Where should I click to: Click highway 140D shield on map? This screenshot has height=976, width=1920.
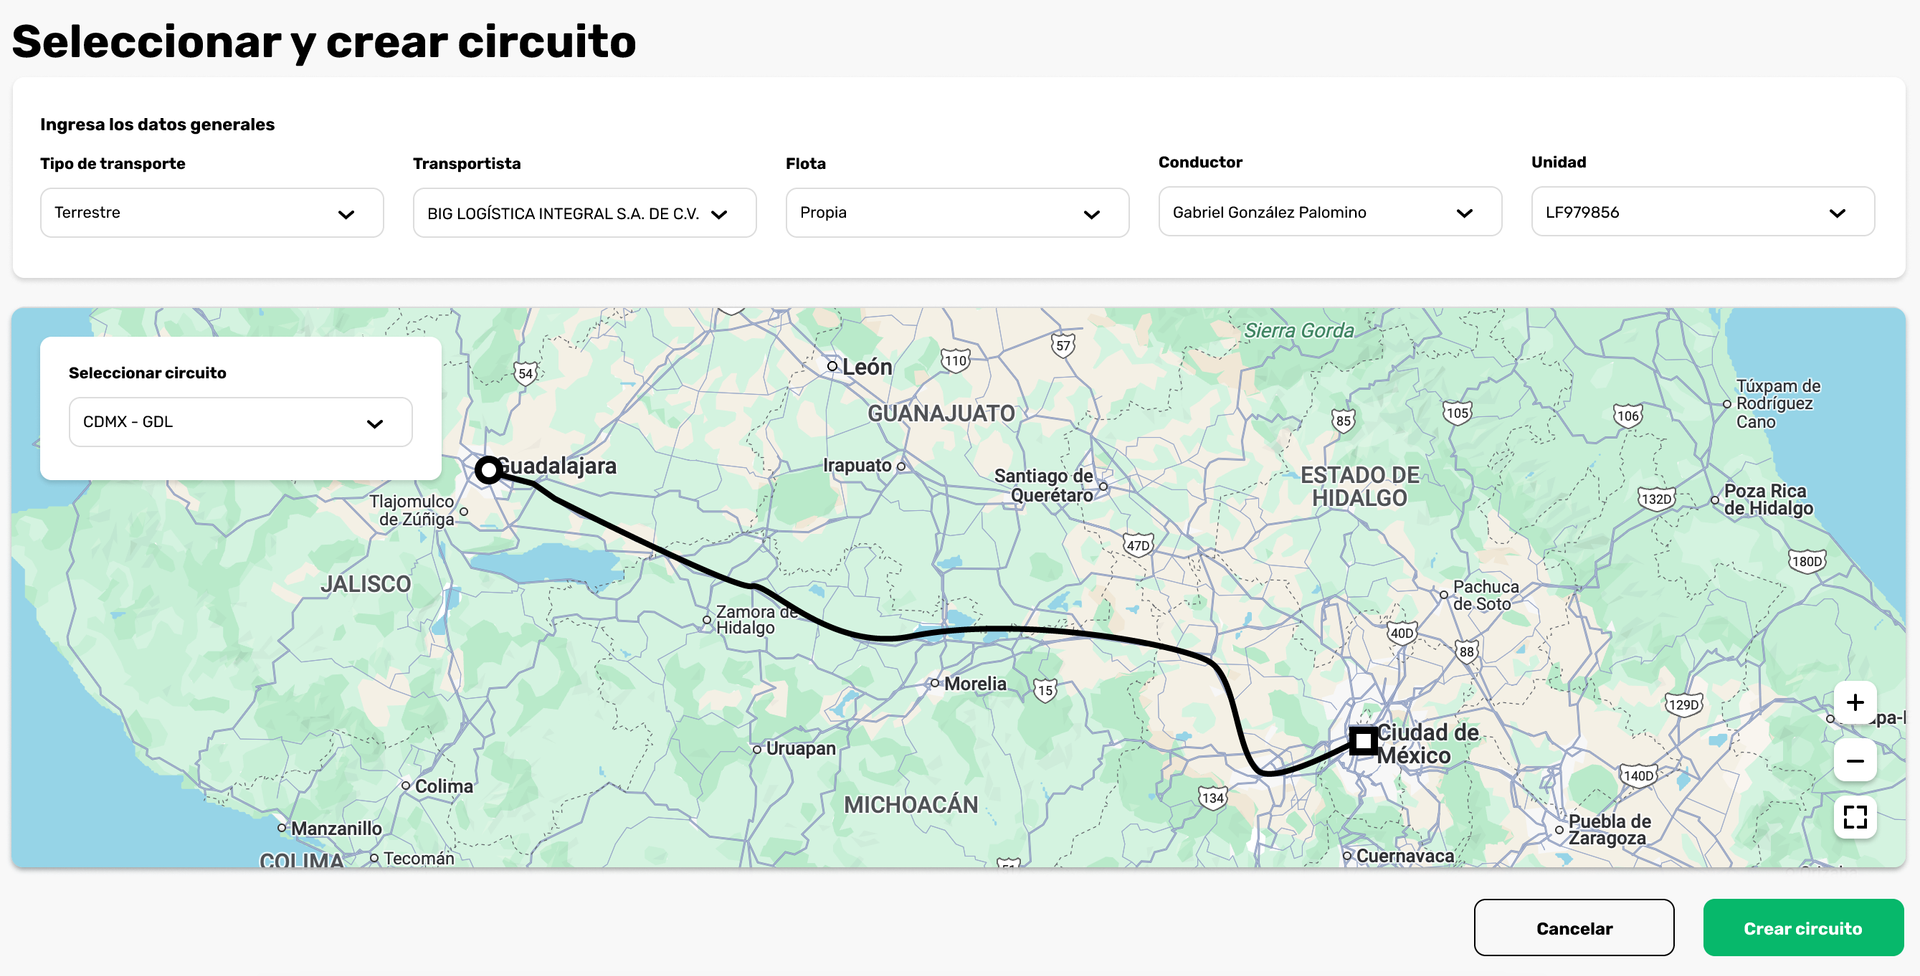tap(1638, 776)
